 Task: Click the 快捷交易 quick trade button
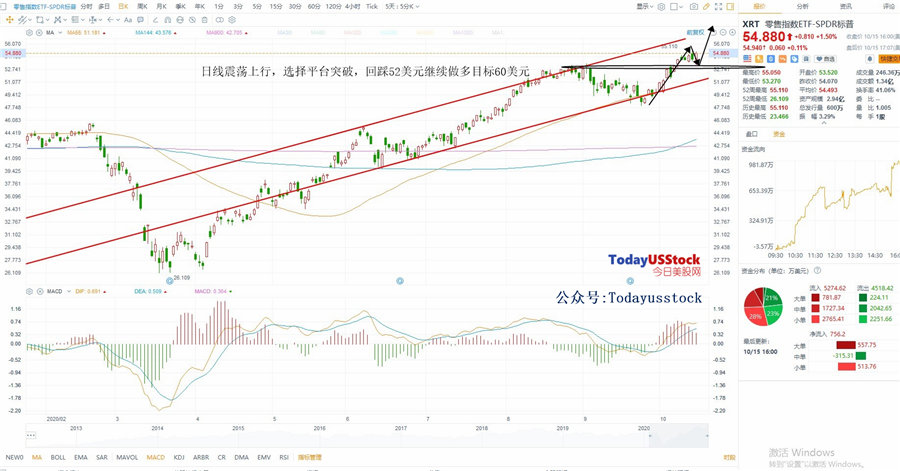889,59
